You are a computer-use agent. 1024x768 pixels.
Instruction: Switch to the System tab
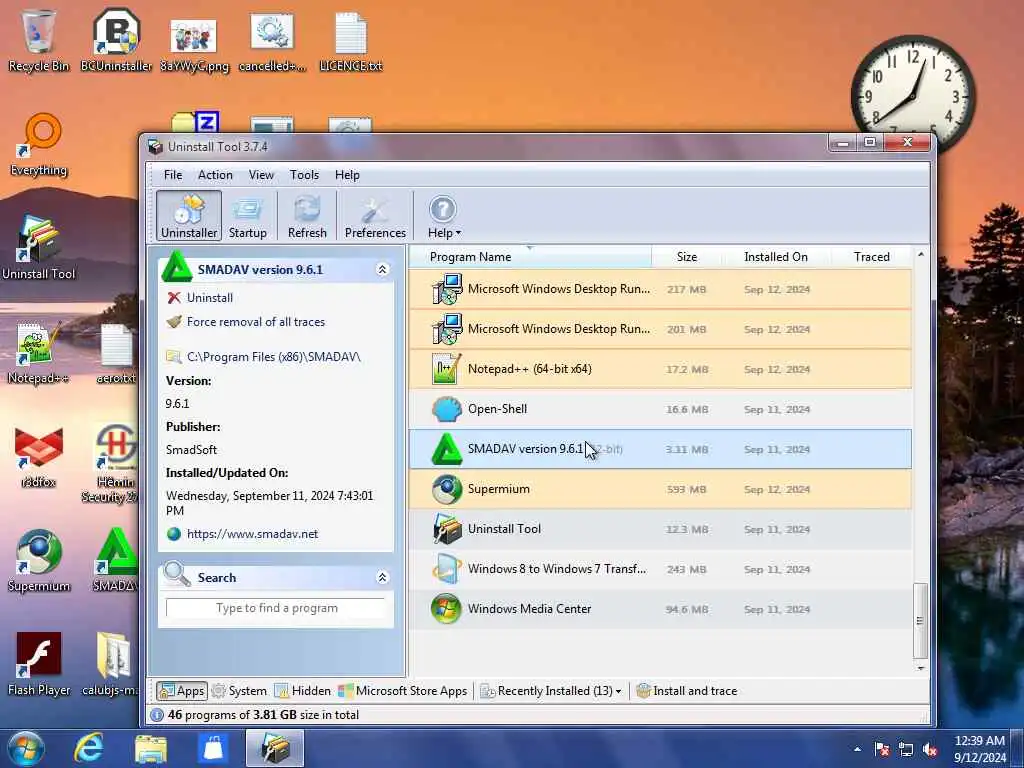(x=239, y=691)
